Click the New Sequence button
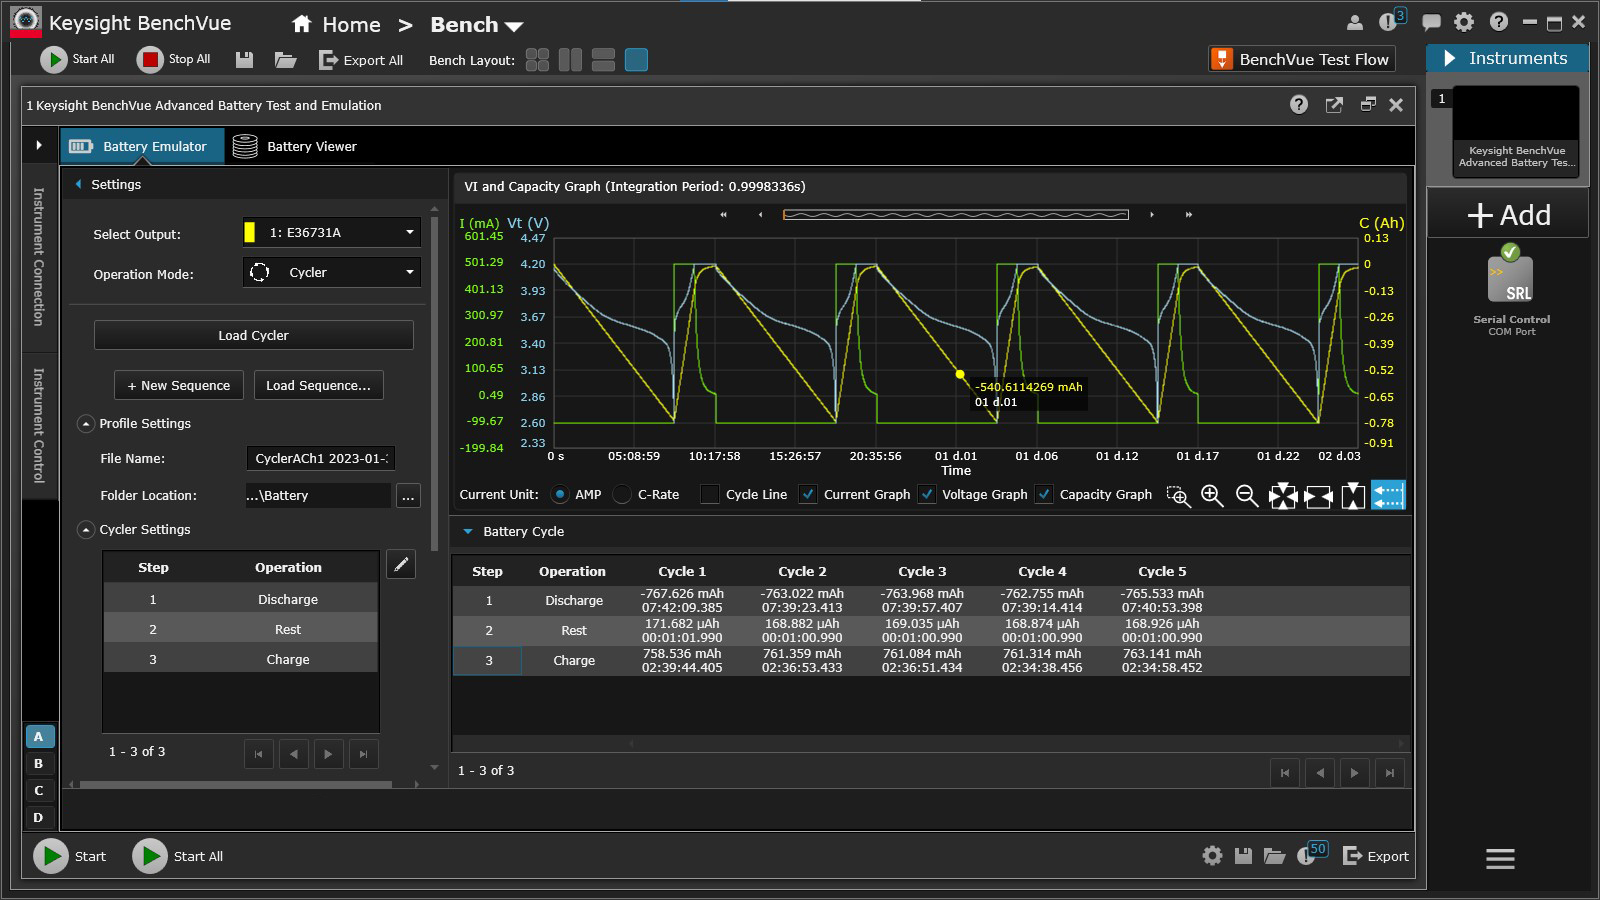1600x900 pixels. pyautogui.click(x=179, y=385)
